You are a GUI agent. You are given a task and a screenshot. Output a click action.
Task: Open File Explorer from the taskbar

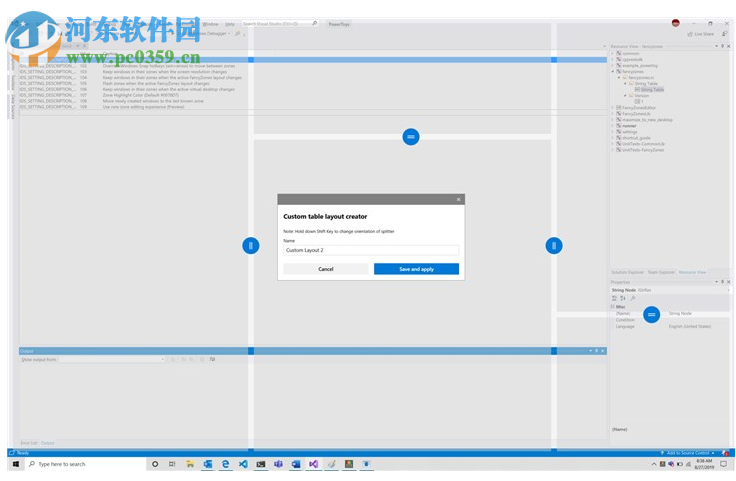pos(190,464)
